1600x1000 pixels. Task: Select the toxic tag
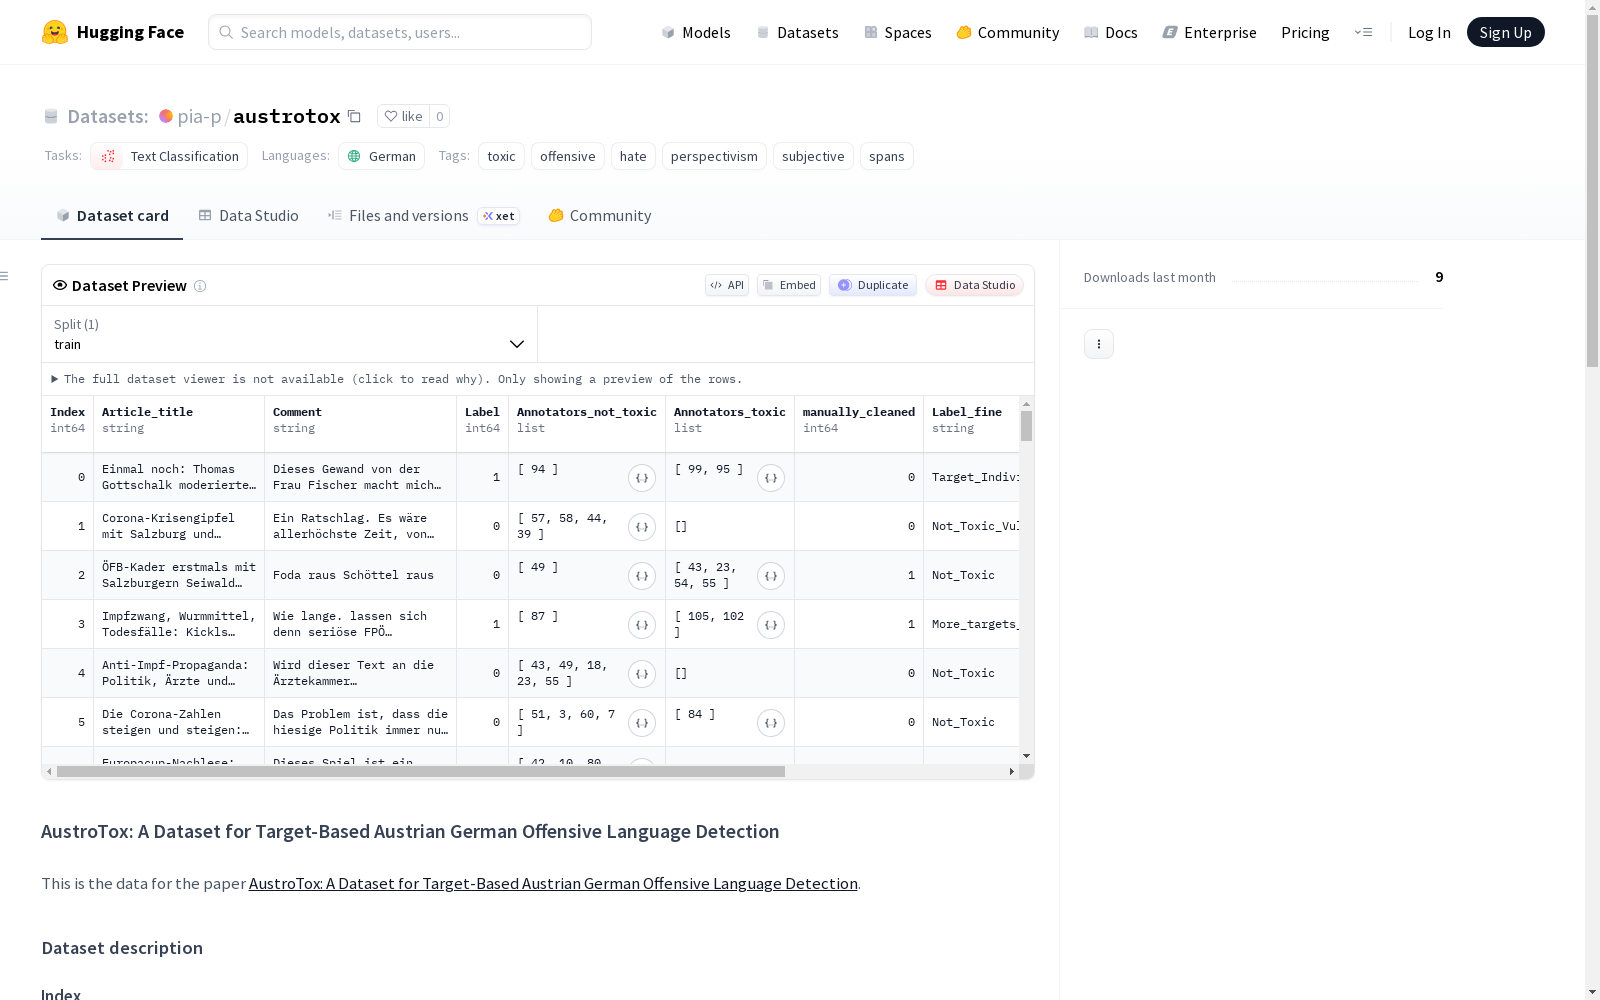click(x=501, y=156)
